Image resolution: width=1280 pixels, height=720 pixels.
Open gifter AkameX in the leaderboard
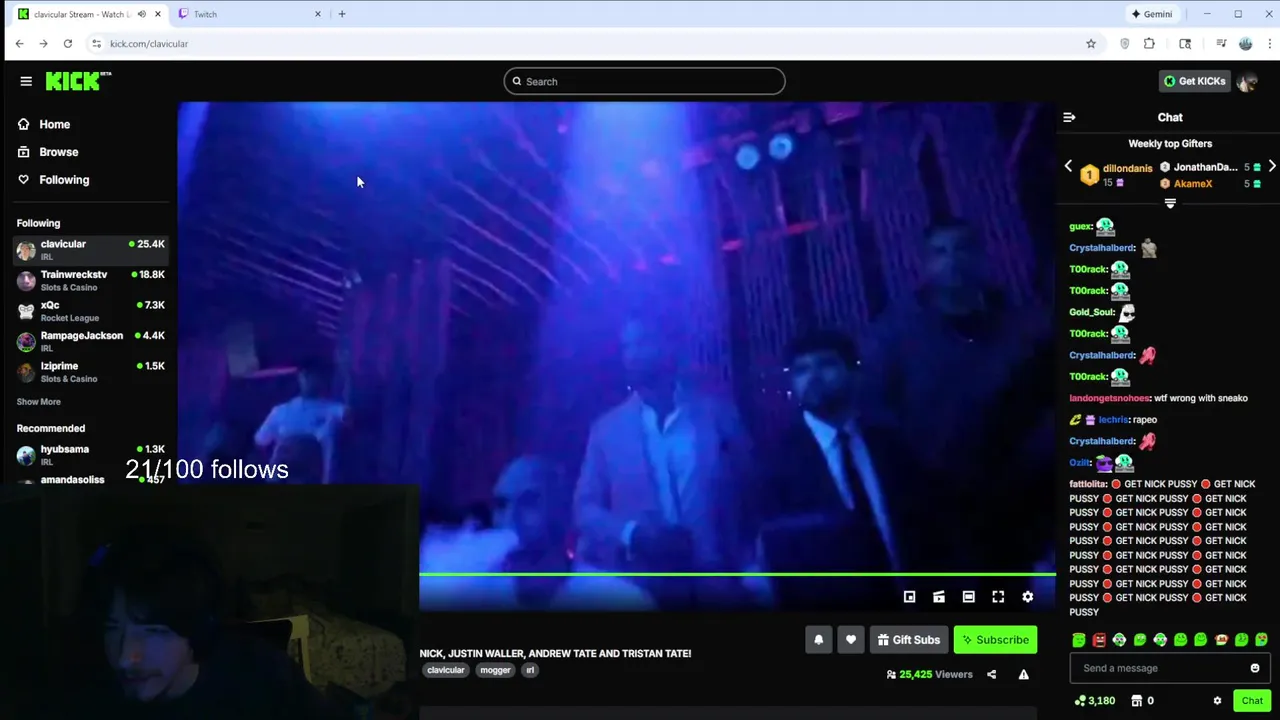(x=1192, y=184)
